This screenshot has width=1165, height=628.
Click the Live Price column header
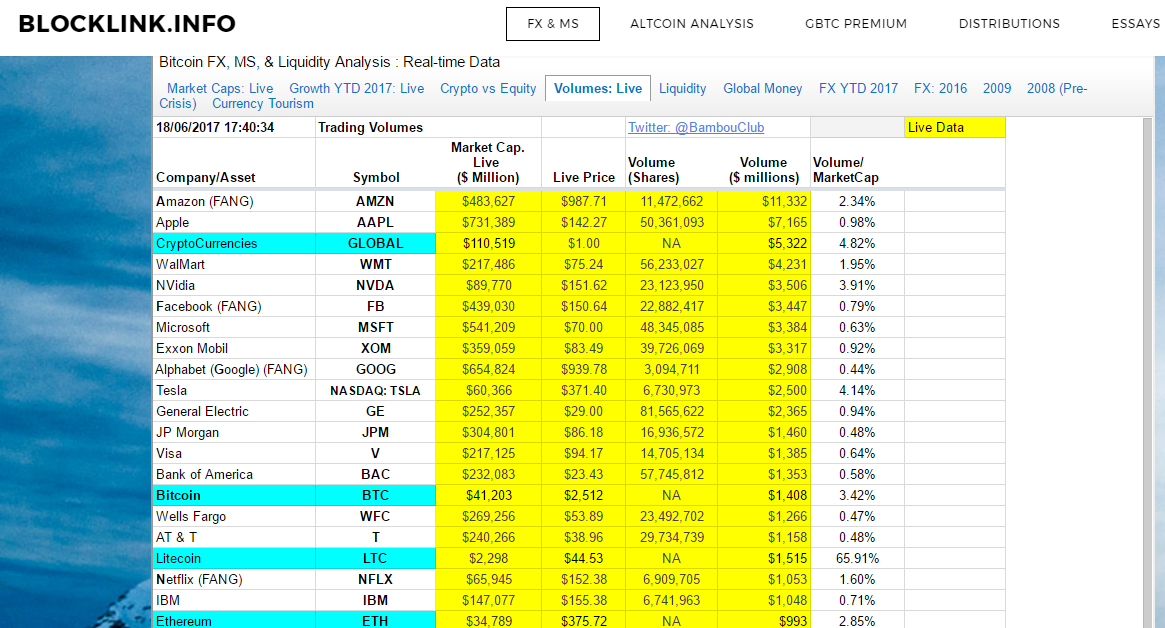click(584, 178)
